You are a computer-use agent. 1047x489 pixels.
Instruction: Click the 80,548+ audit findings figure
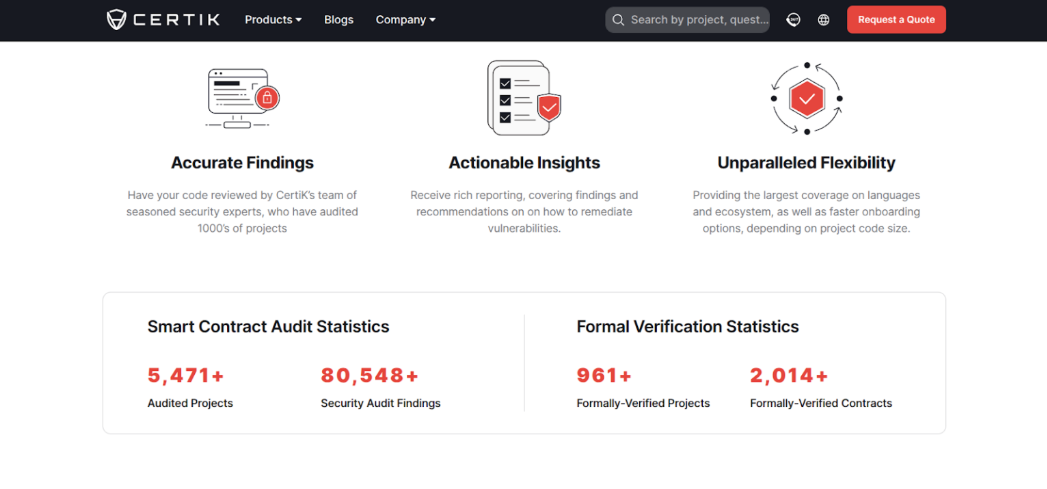[x=369, y=375]
